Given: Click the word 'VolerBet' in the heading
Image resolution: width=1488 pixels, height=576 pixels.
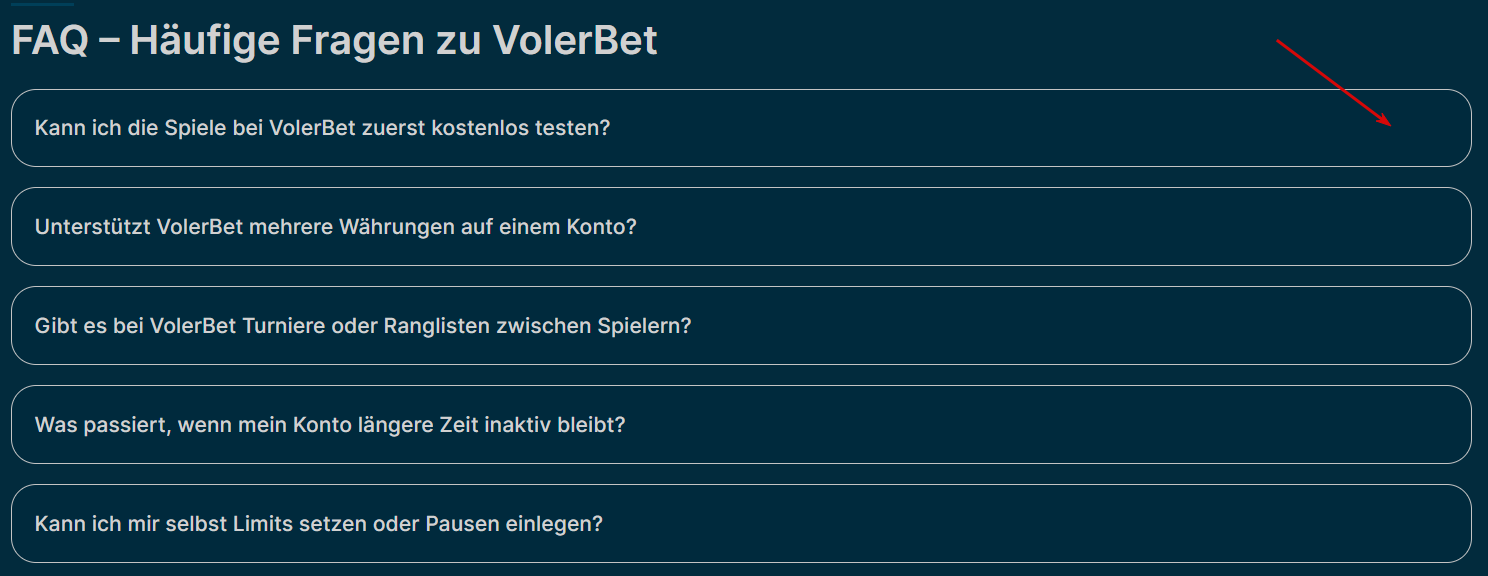Looking at the screenshot, I should click(x=575, y=41).
